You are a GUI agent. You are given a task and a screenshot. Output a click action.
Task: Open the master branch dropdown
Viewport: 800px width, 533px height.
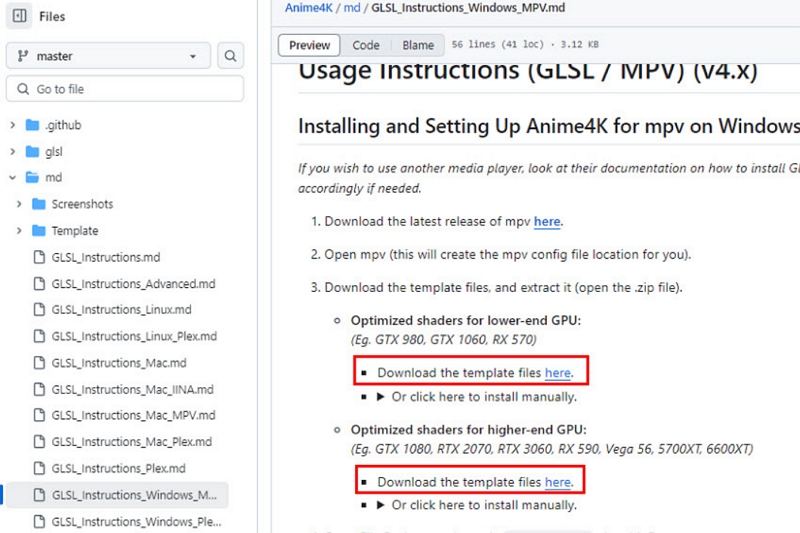coord(108,56)
